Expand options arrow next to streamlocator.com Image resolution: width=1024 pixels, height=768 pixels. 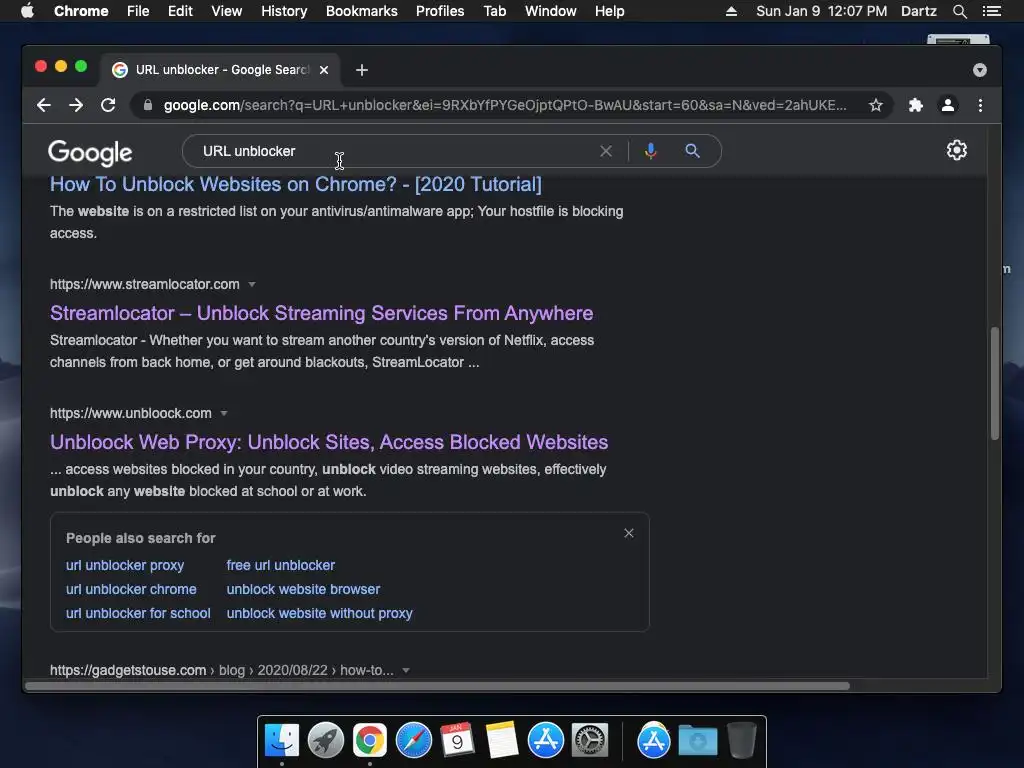tap(252, 284)
